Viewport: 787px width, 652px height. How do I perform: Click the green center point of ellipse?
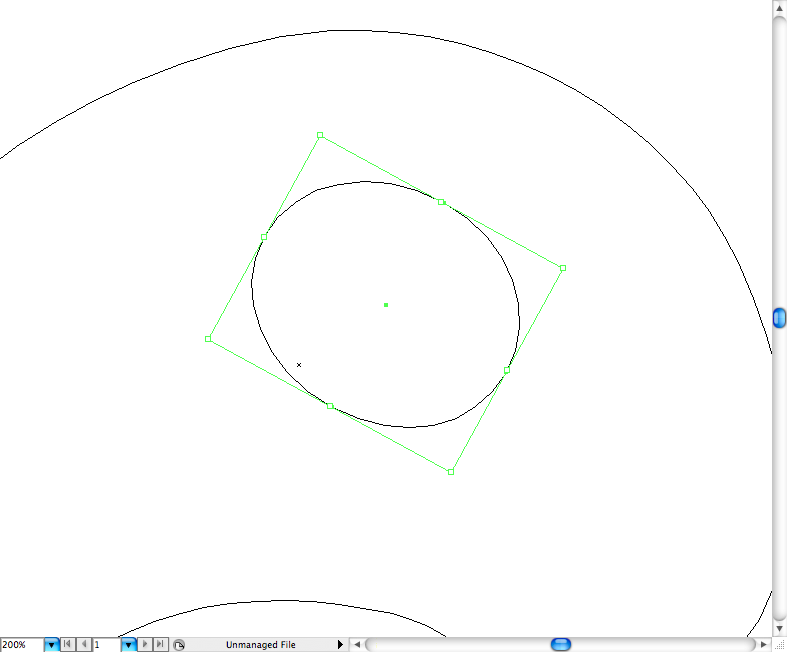386,305
